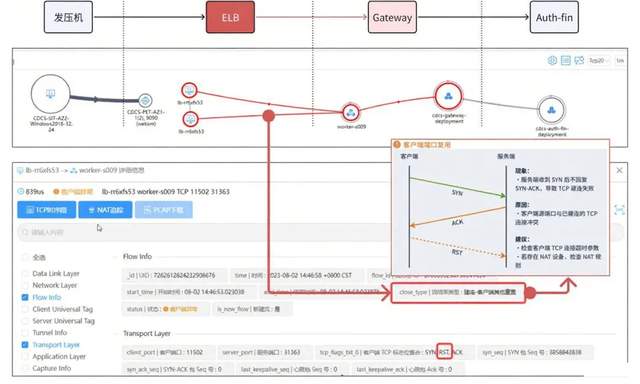This screenshot has height=384, width=640.
Task: Toggle the 全选 select-all checkbox
Action: coord(25,257)
